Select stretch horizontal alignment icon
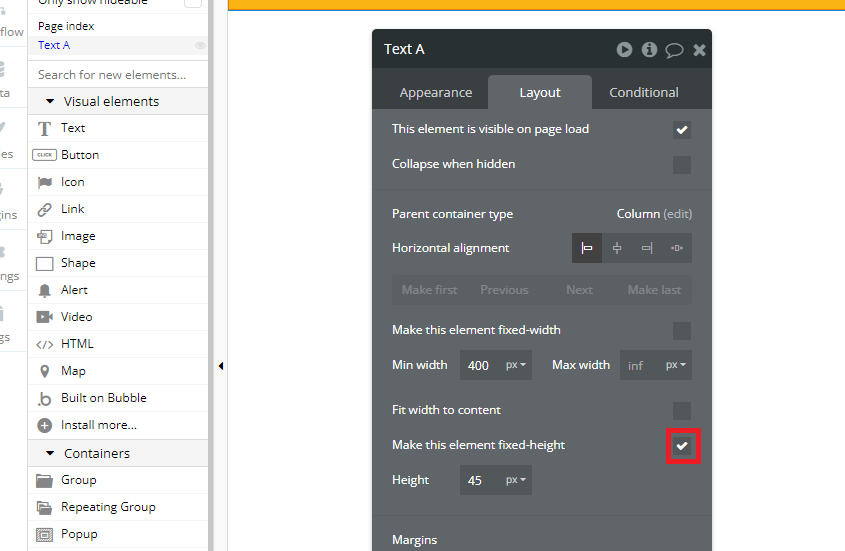Viewport: 845px width, 551px height. pyautogui.click(x=677, y=248)
